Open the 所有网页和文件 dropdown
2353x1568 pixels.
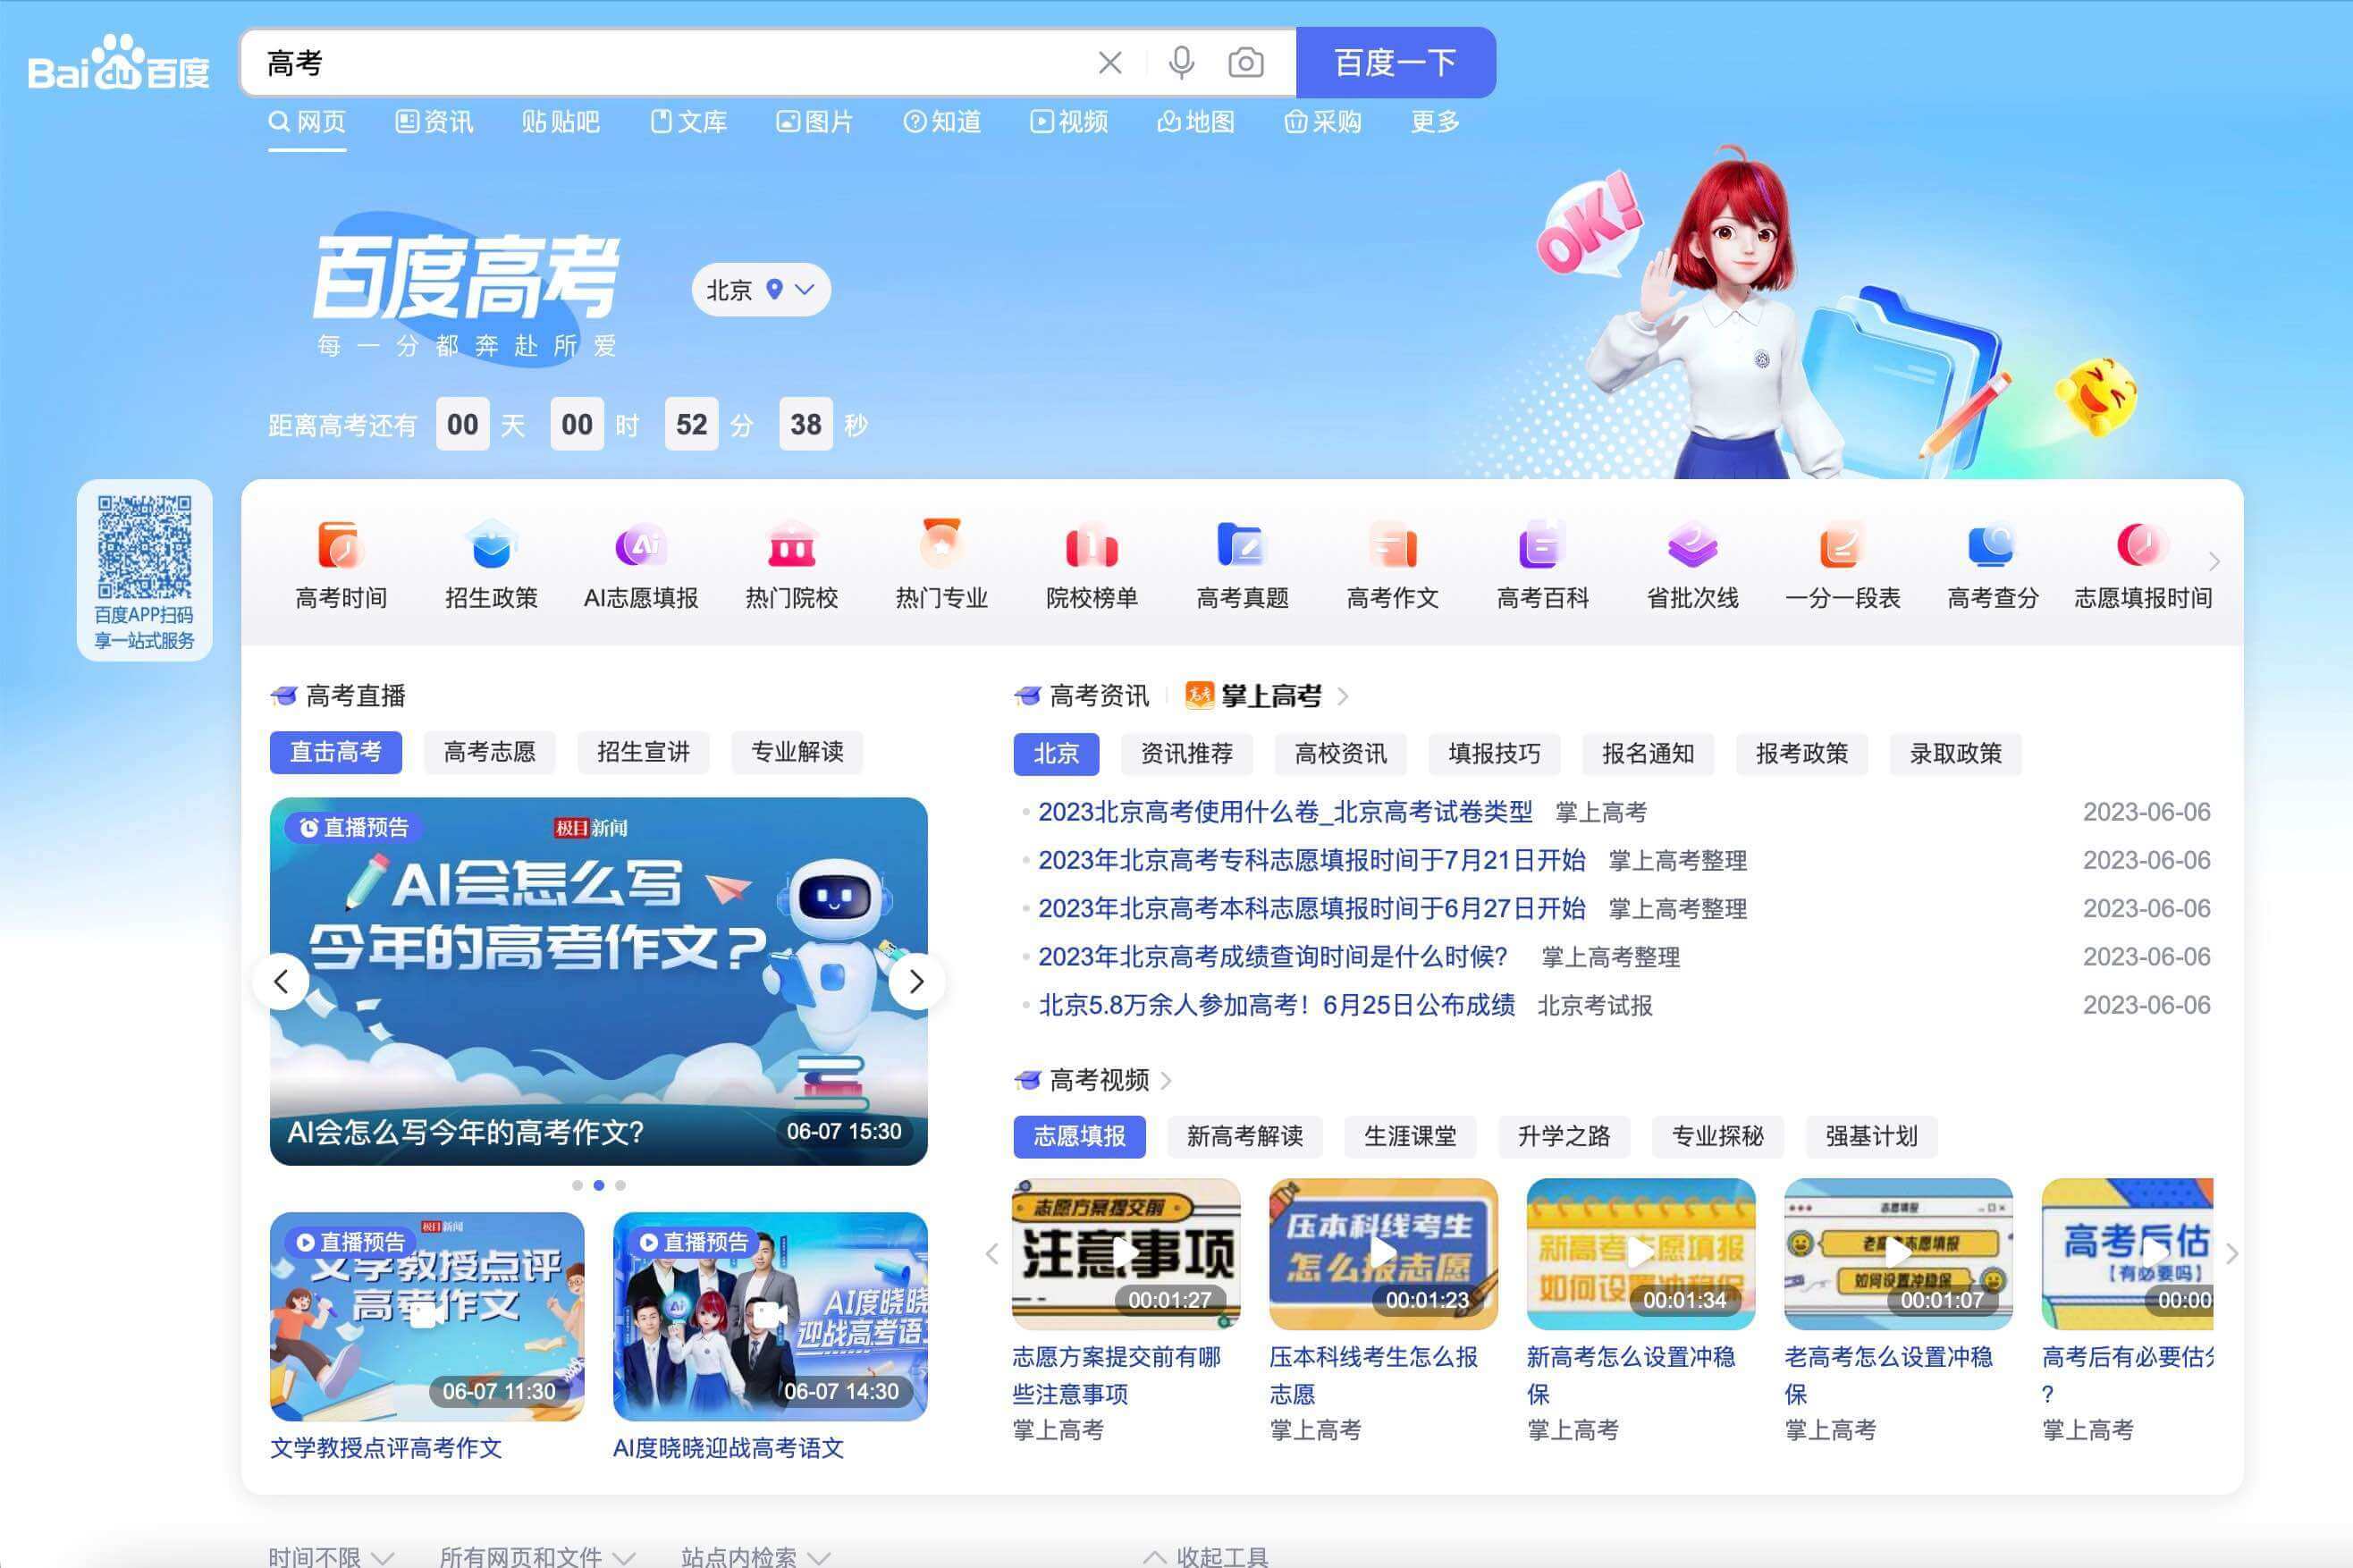pyautogui.click(x=537, y=1557)
